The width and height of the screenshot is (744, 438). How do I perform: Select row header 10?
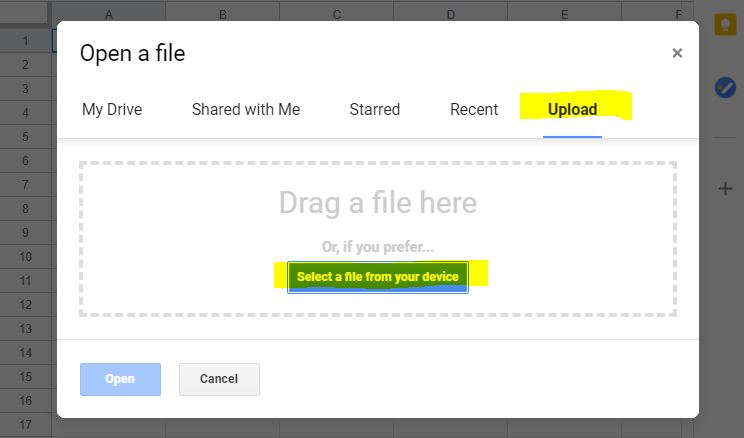[26, 257]
